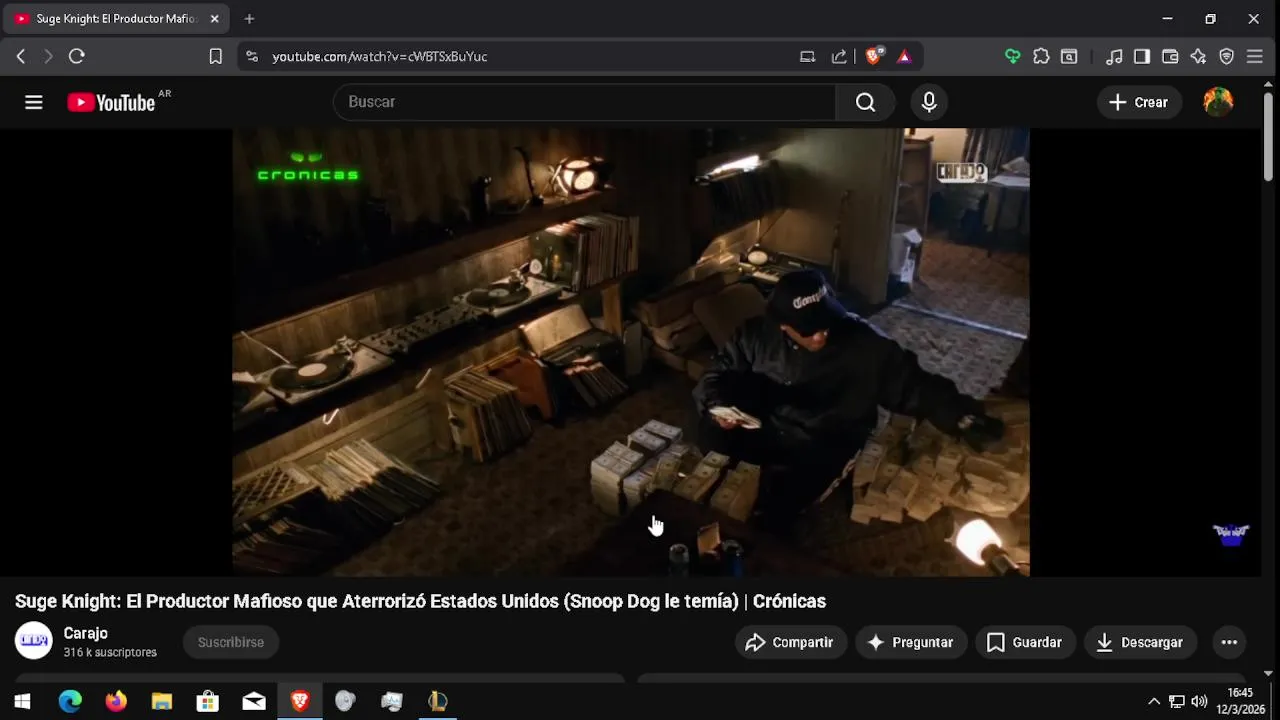Expand the system tray hidden icons

click(x=1154, y=701)
